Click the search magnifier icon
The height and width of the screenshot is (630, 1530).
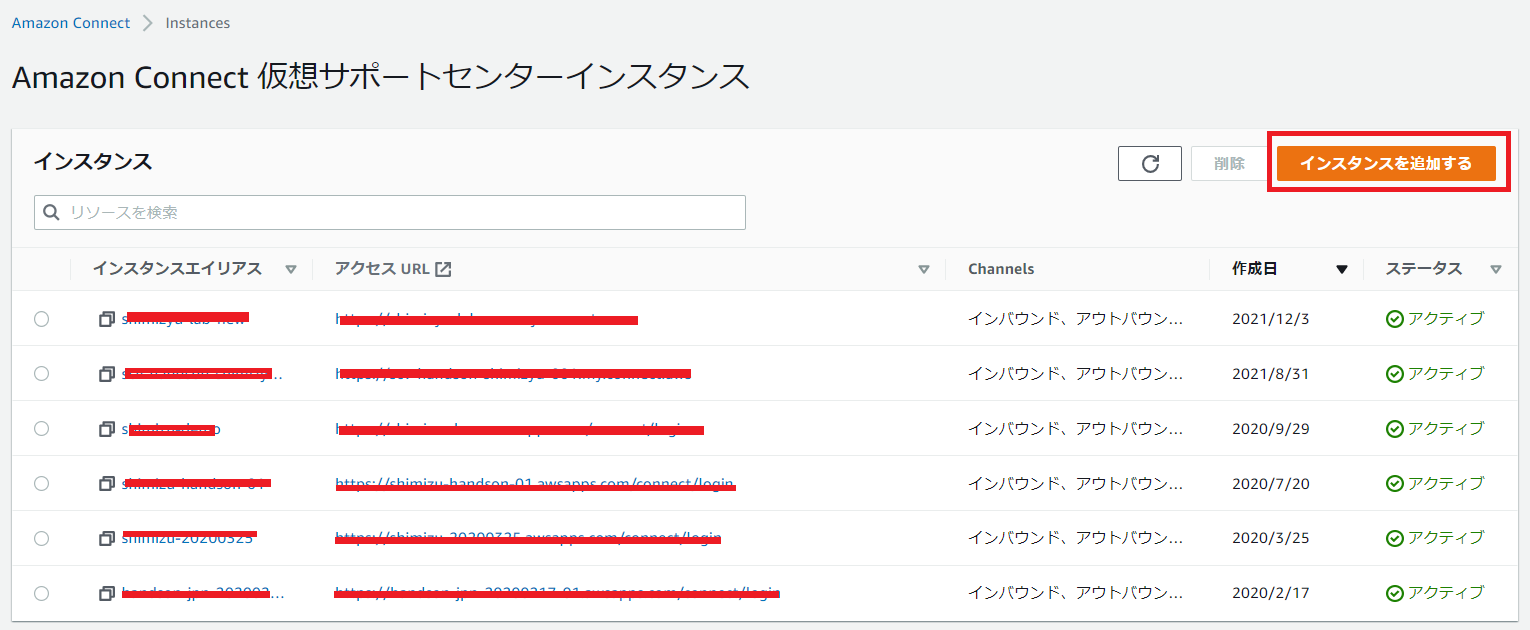(x=51, y=212)
